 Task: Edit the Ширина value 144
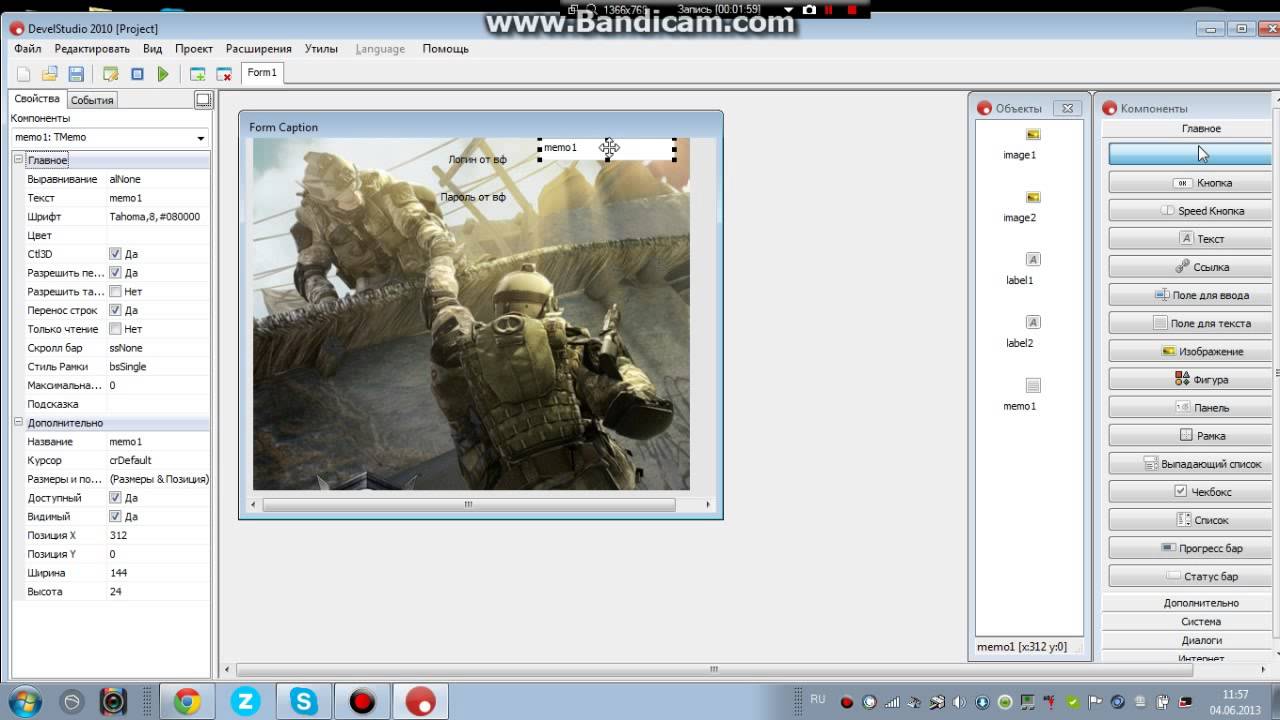158,573
